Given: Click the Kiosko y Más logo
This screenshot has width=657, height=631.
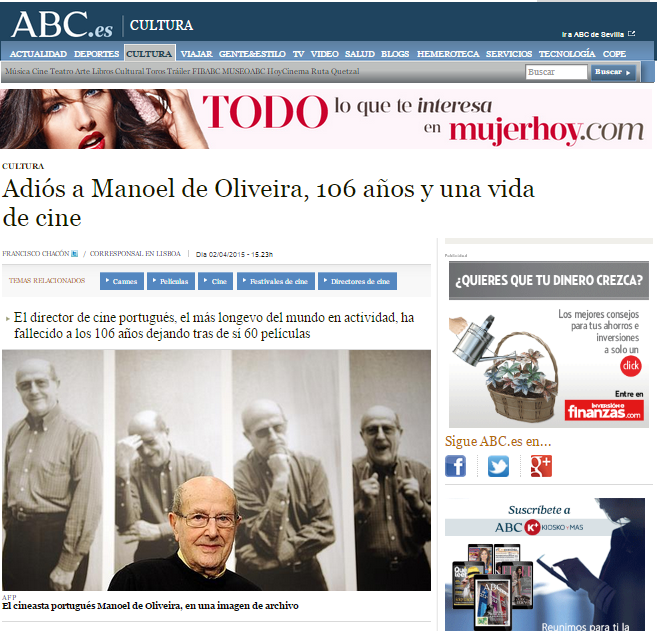Looking at the screenshot, I should click(554, 527).
